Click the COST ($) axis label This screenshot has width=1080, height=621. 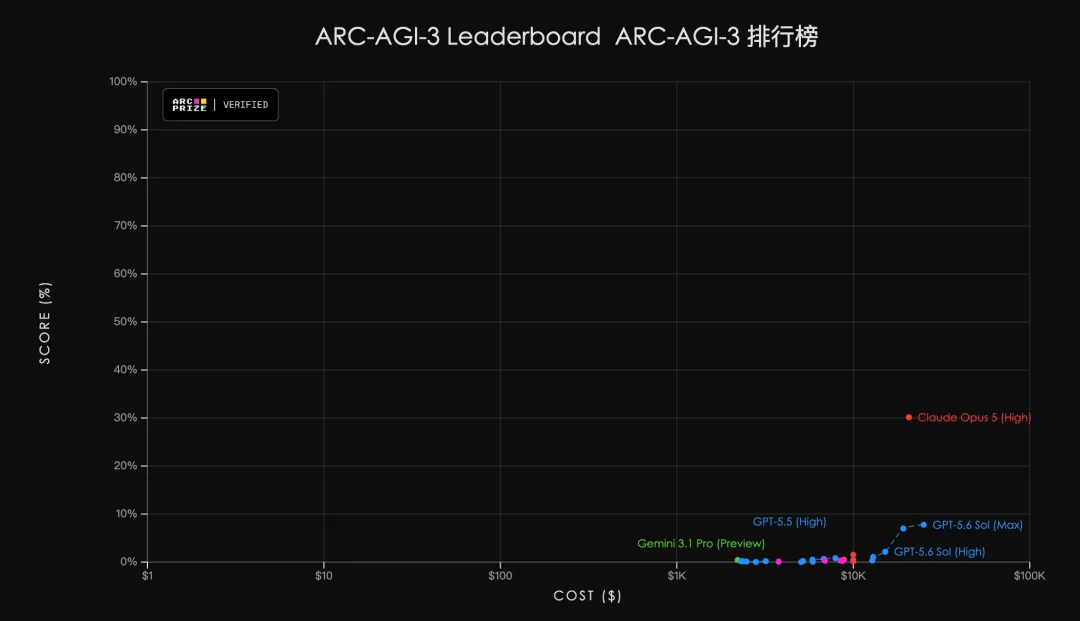[588, 596]
